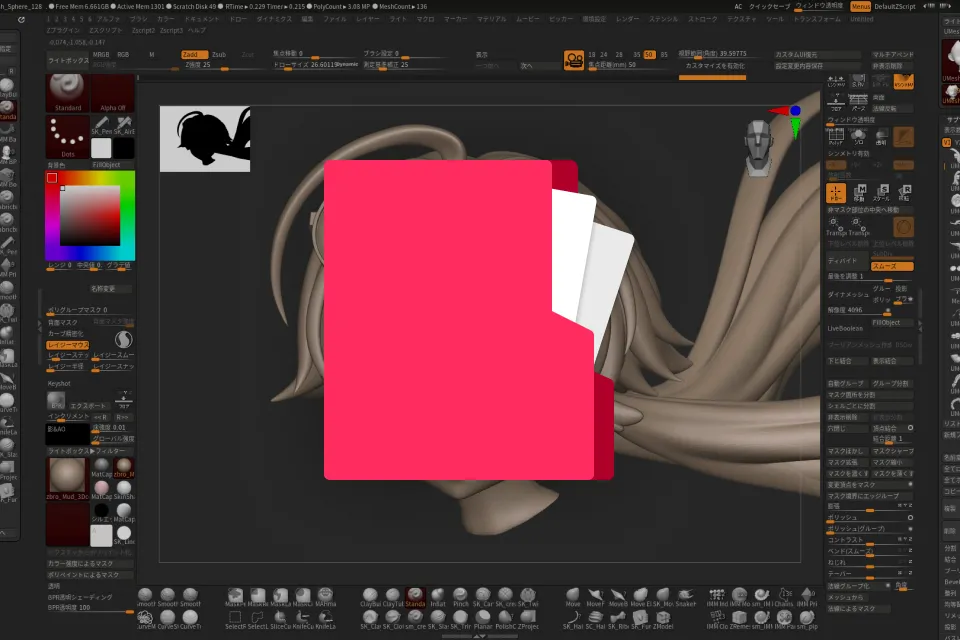Toggle LiveBoolean mode
The height and width of the screenshot is (640, 960).
tap(846, 328)
